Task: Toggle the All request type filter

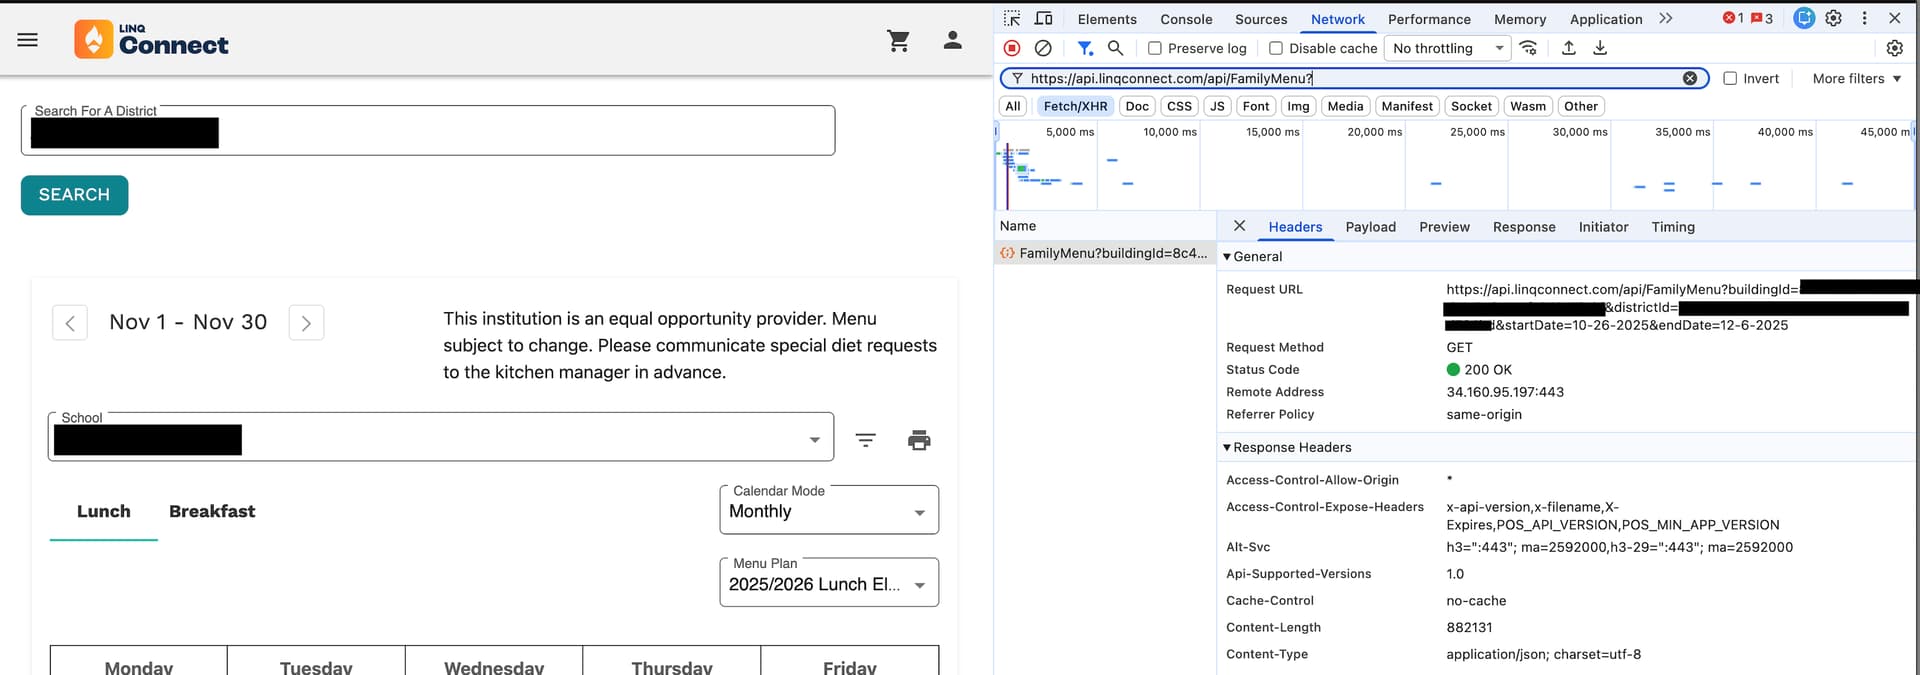Action: pyautogui.click(x=1013, y=106)
